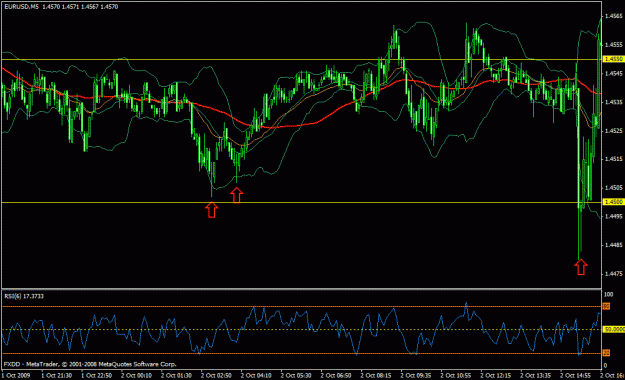Click the 2 Oct 00:10 time label
Viewport: 625px width, 380px height.
[x=136, y=375]
